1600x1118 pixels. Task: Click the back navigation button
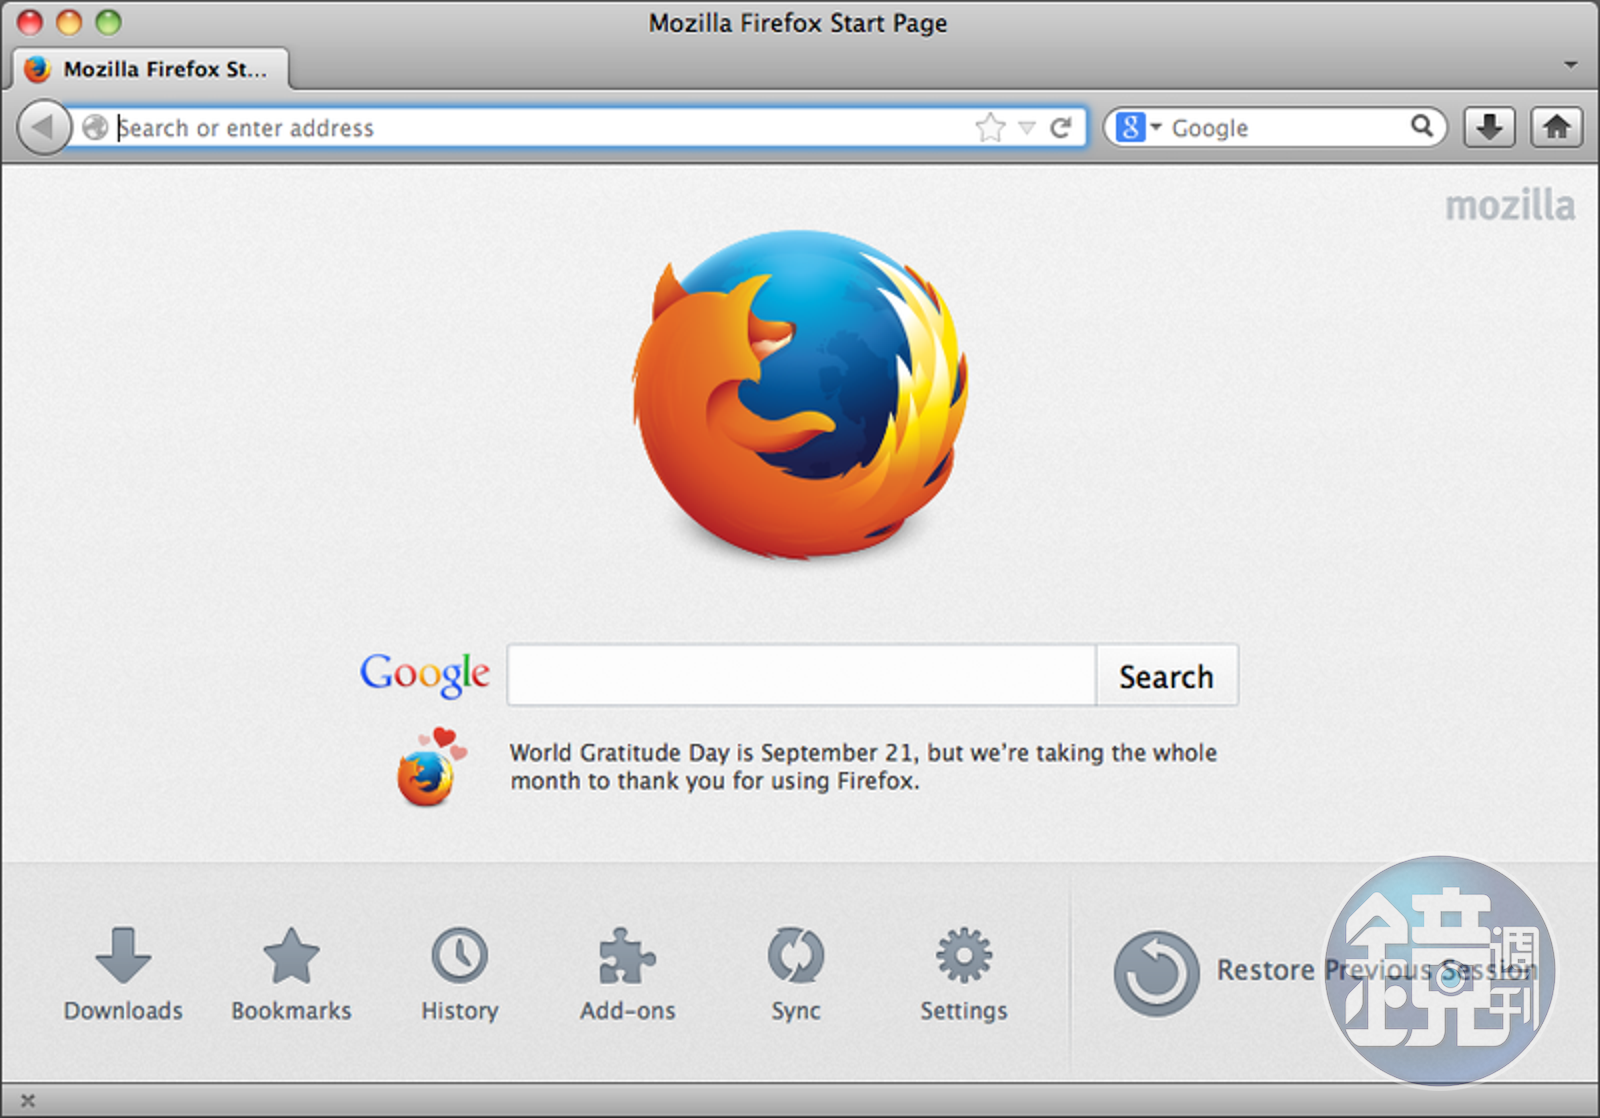tap(43, 128)
